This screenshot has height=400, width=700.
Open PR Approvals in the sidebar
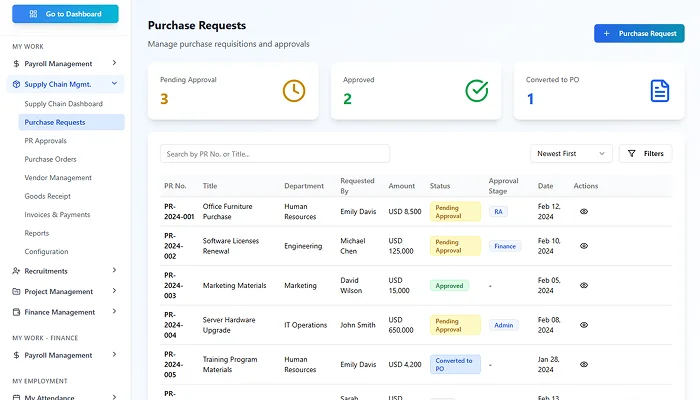[x=44, y=141]
